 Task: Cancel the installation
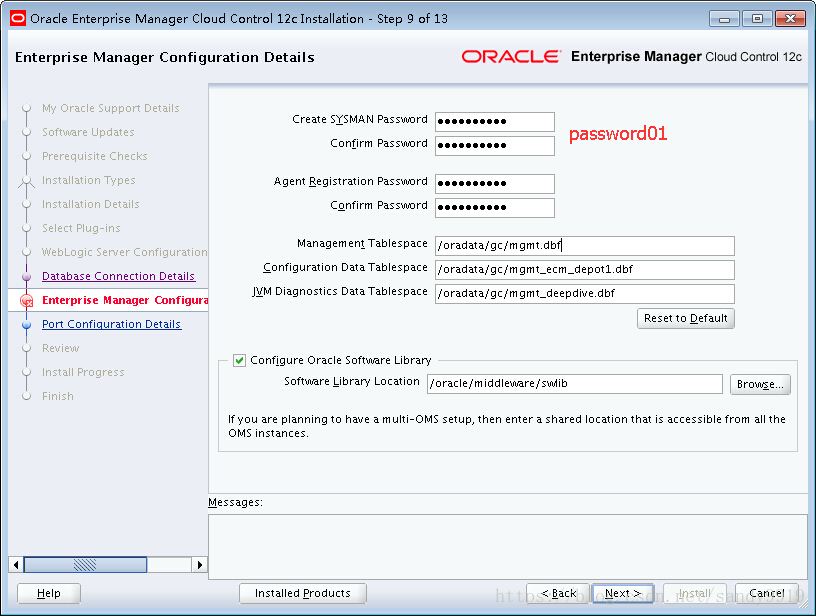(x=767, y=593)
